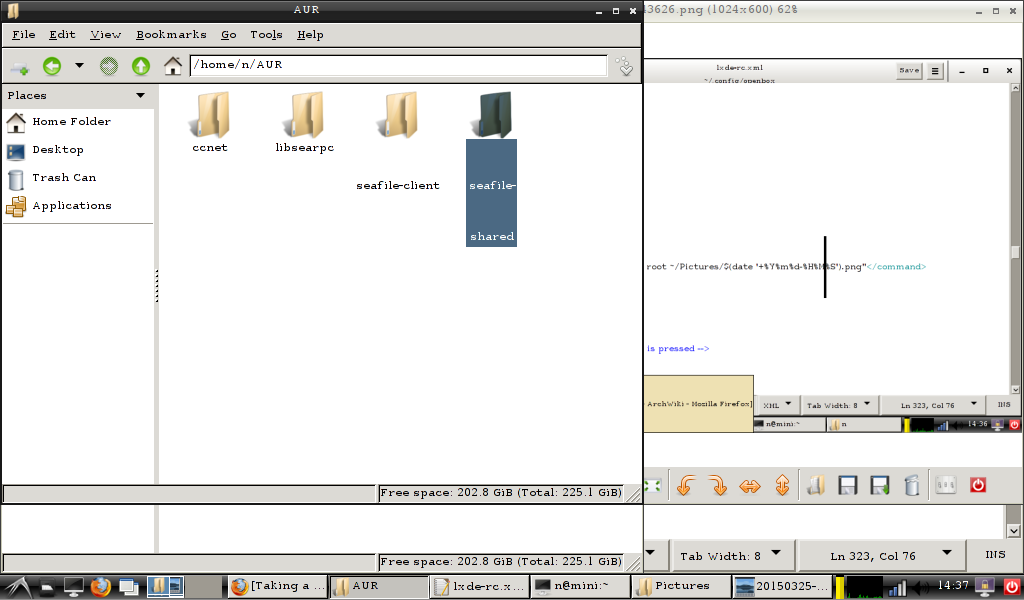The image size is (1024, 600).
Task: Switch desktops using the panel pager
Action: coord(184,587)
